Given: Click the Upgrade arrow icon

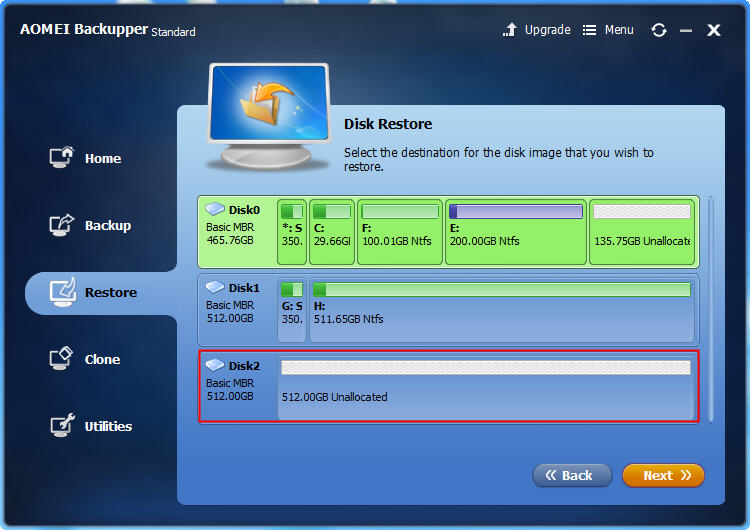Looking at the screenshot, I should pos(510,30).
